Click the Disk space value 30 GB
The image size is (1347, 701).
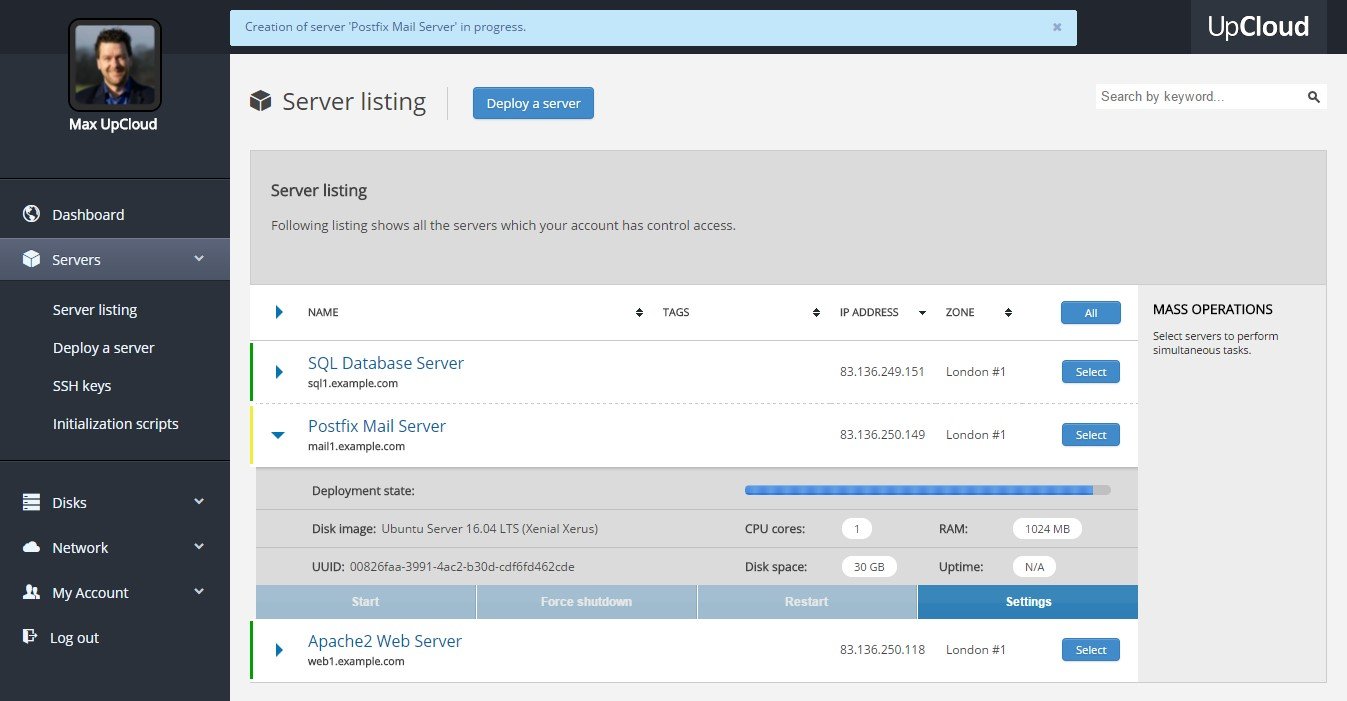pos(869,567)
